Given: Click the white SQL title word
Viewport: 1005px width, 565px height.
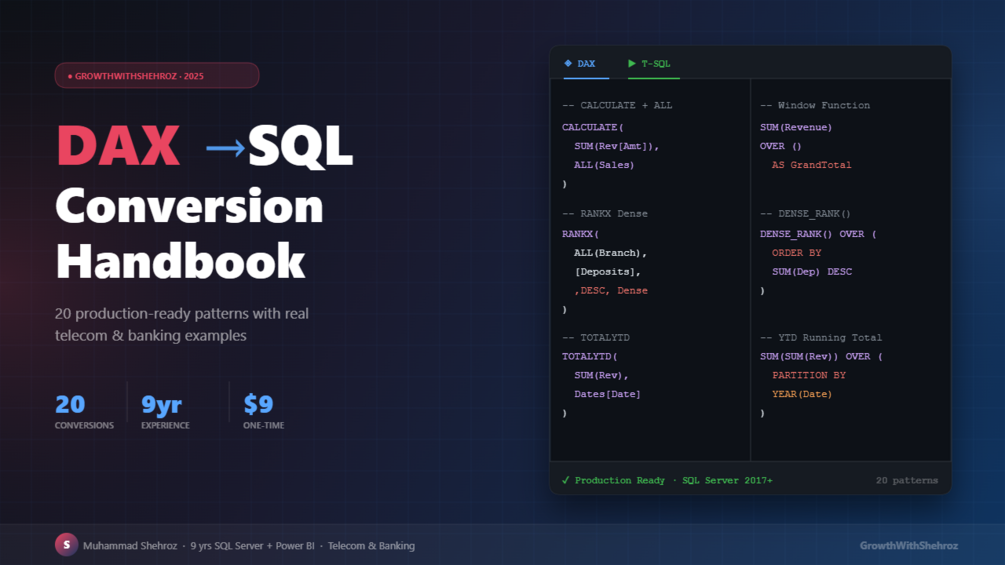Looking at the screenshot, I should pos(301,146).
